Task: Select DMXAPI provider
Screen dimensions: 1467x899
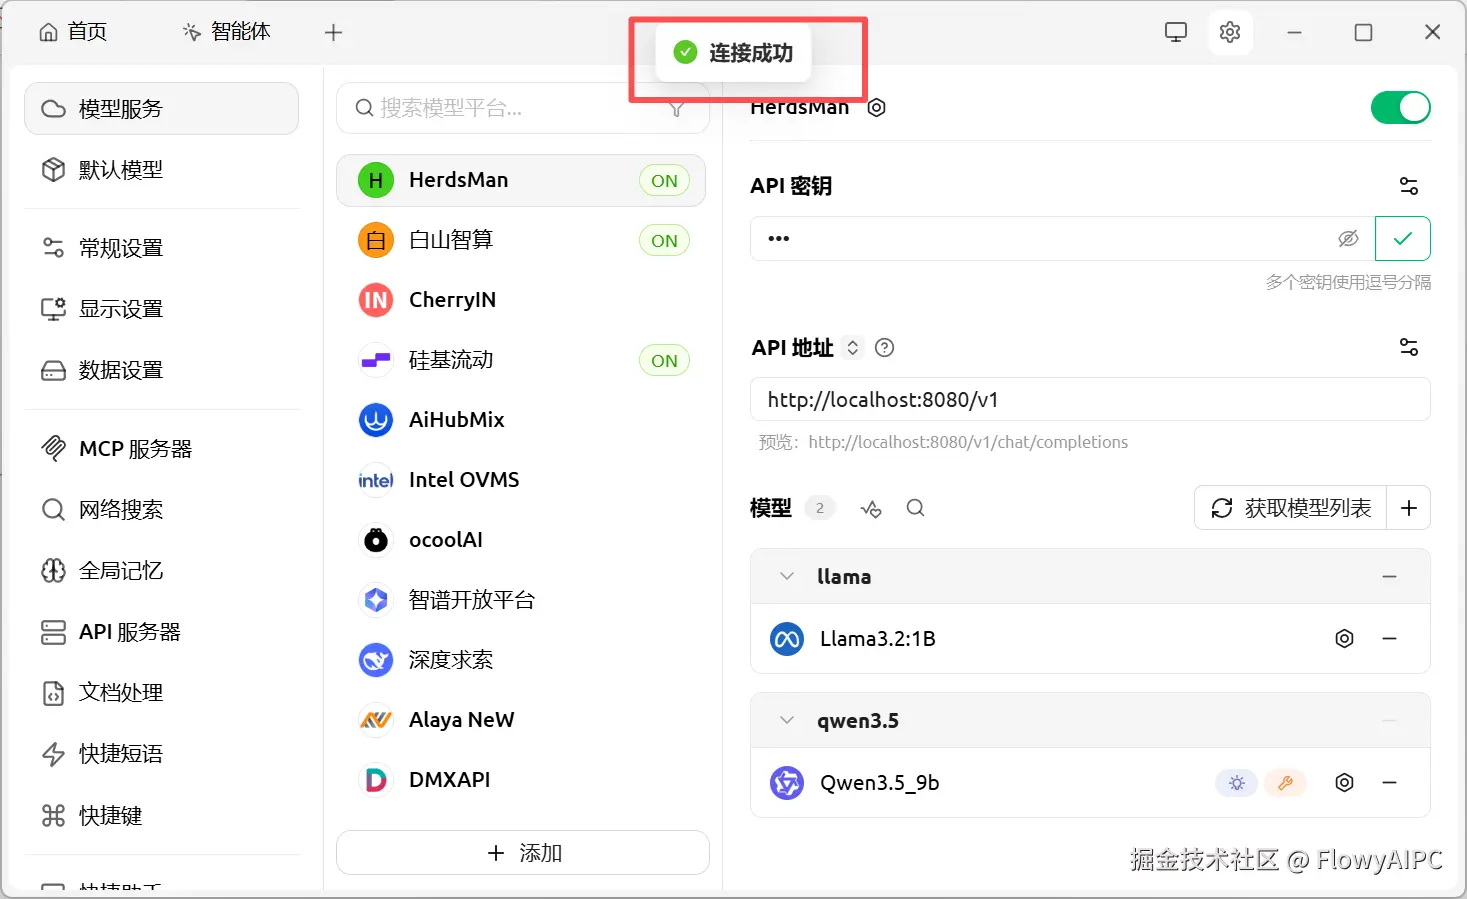Action: (x=521, y=780)
